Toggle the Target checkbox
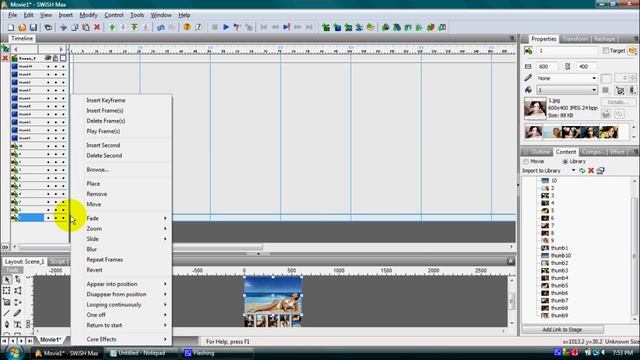 point(606,51)
